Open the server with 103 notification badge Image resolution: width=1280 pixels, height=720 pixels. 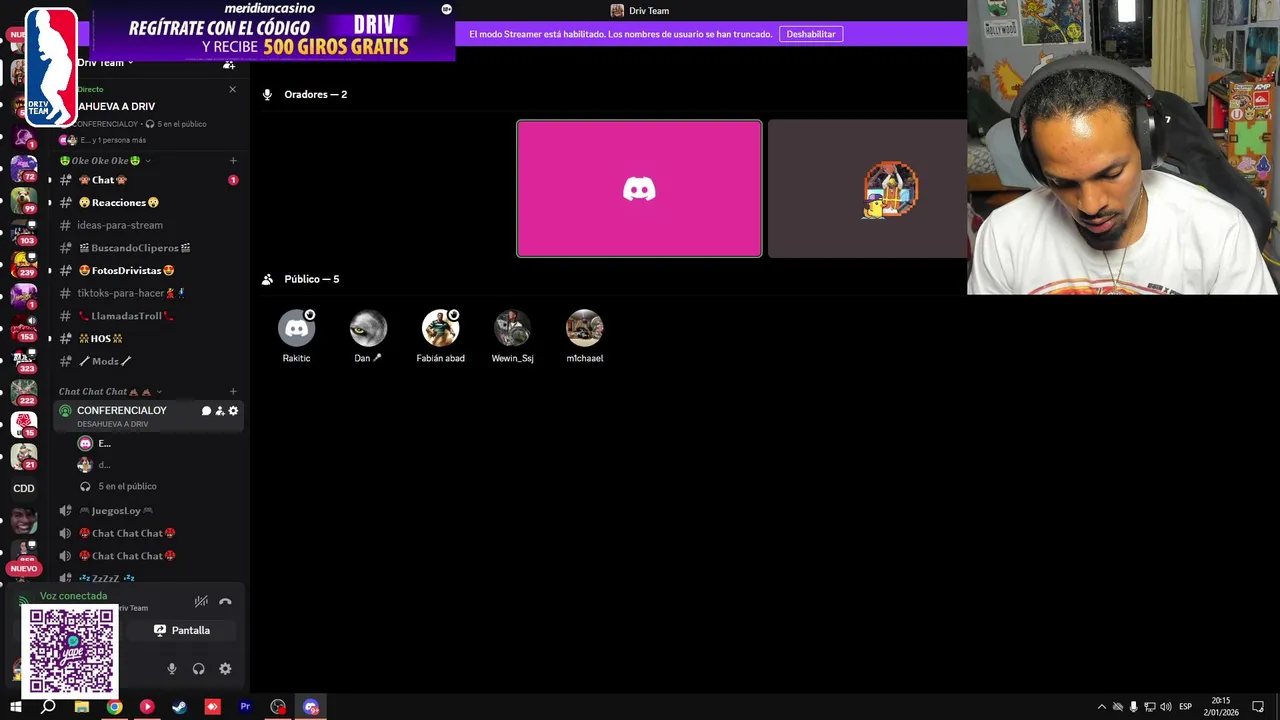point(24,231)
